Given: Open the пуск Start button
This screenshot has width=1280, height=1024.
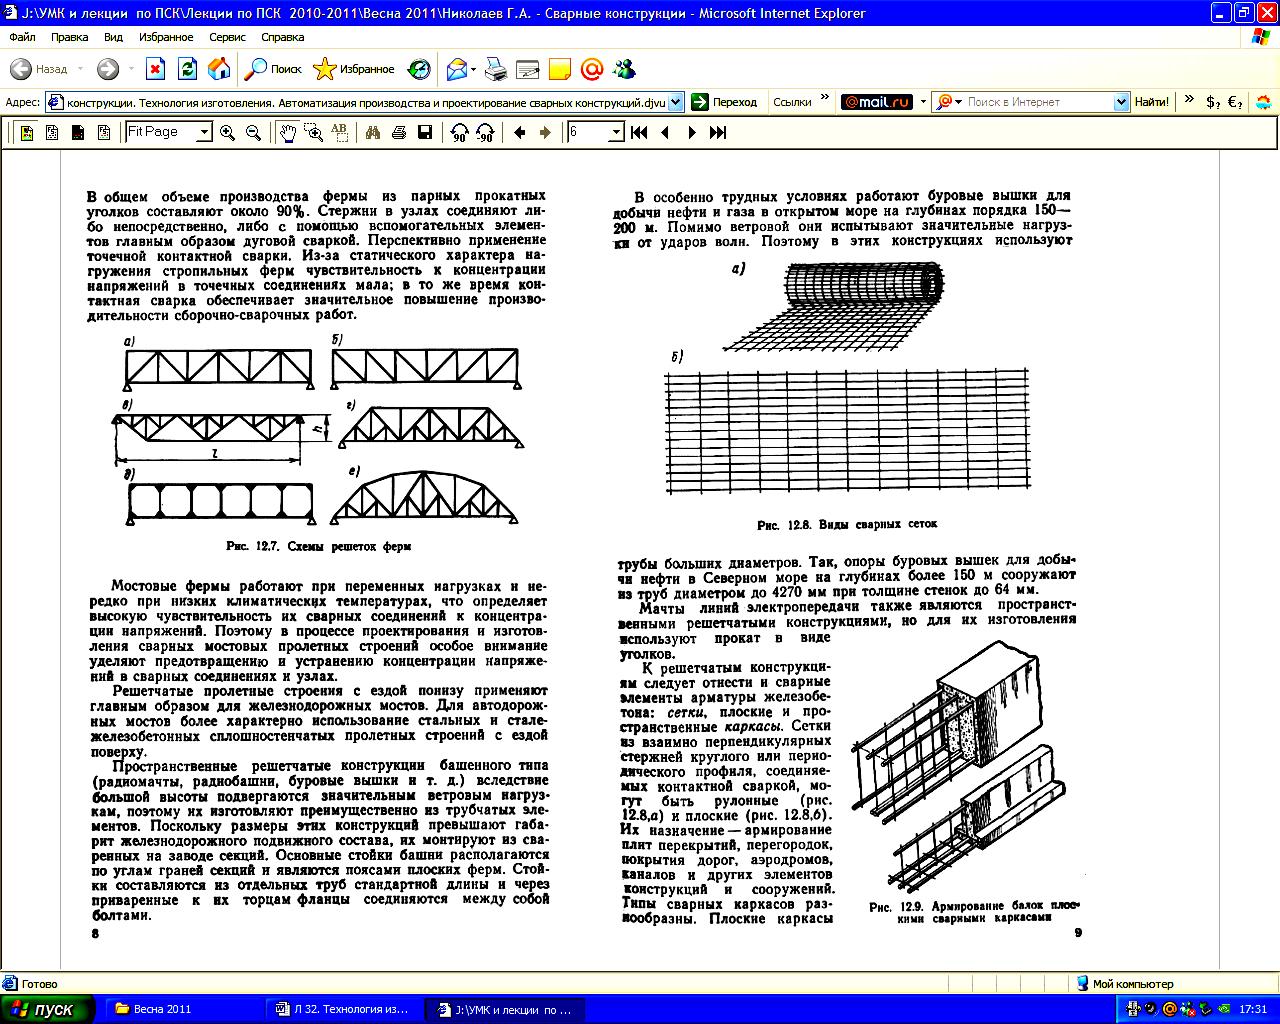Looking at the screenshot, I should click(x=47, y=1009).
